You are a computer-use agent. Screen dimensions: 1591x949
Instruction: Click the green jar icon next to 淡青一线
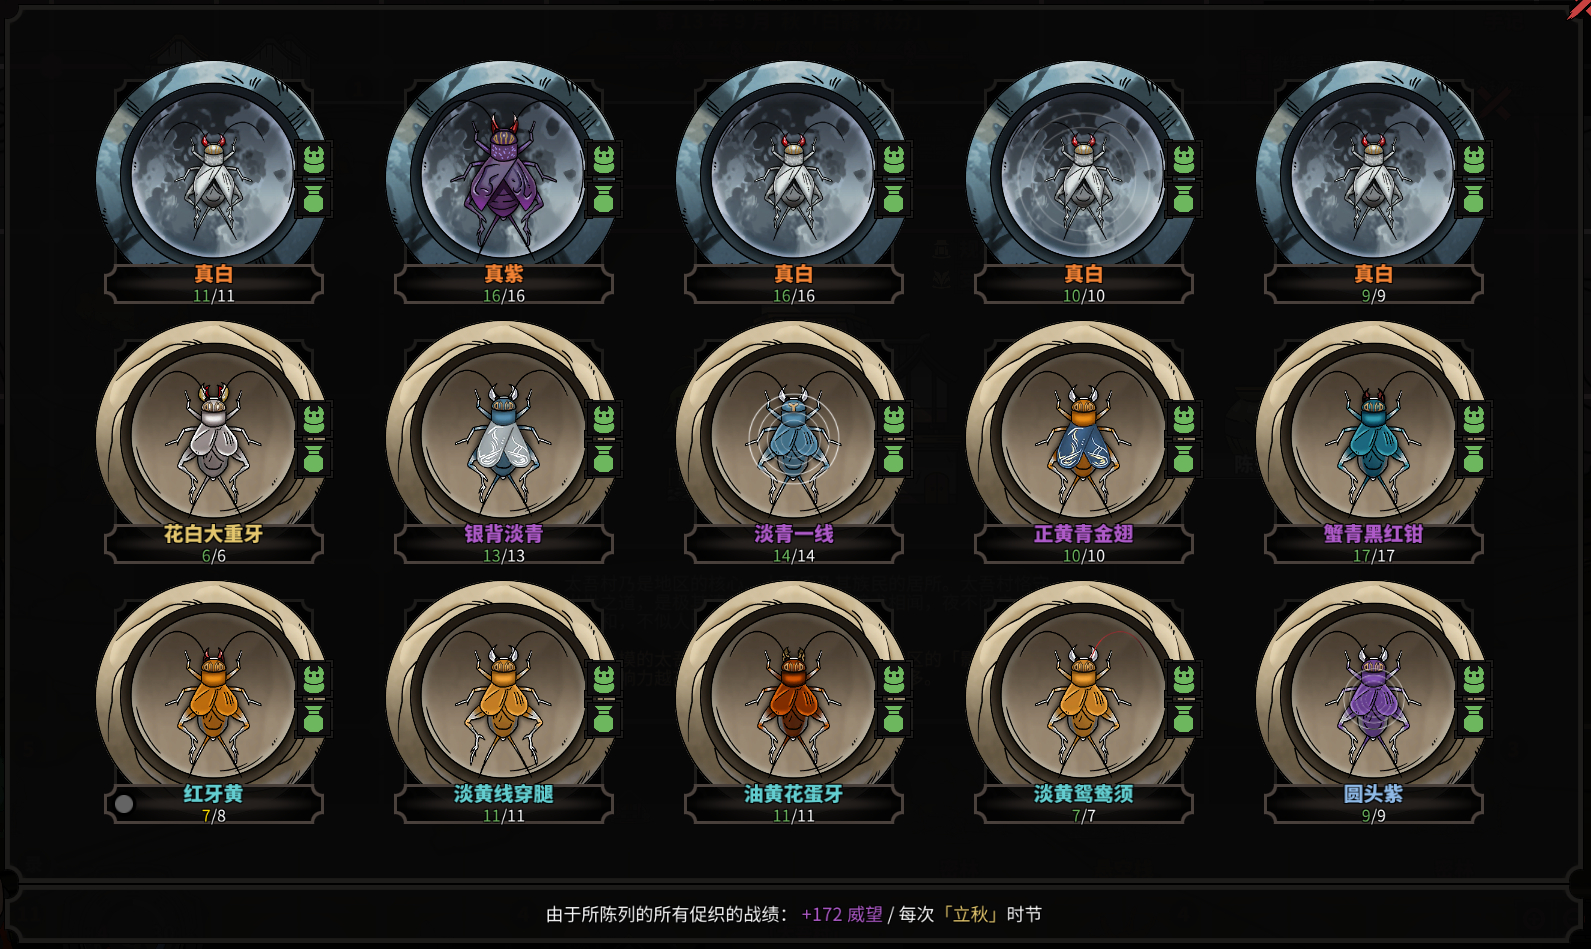[893, 459]
